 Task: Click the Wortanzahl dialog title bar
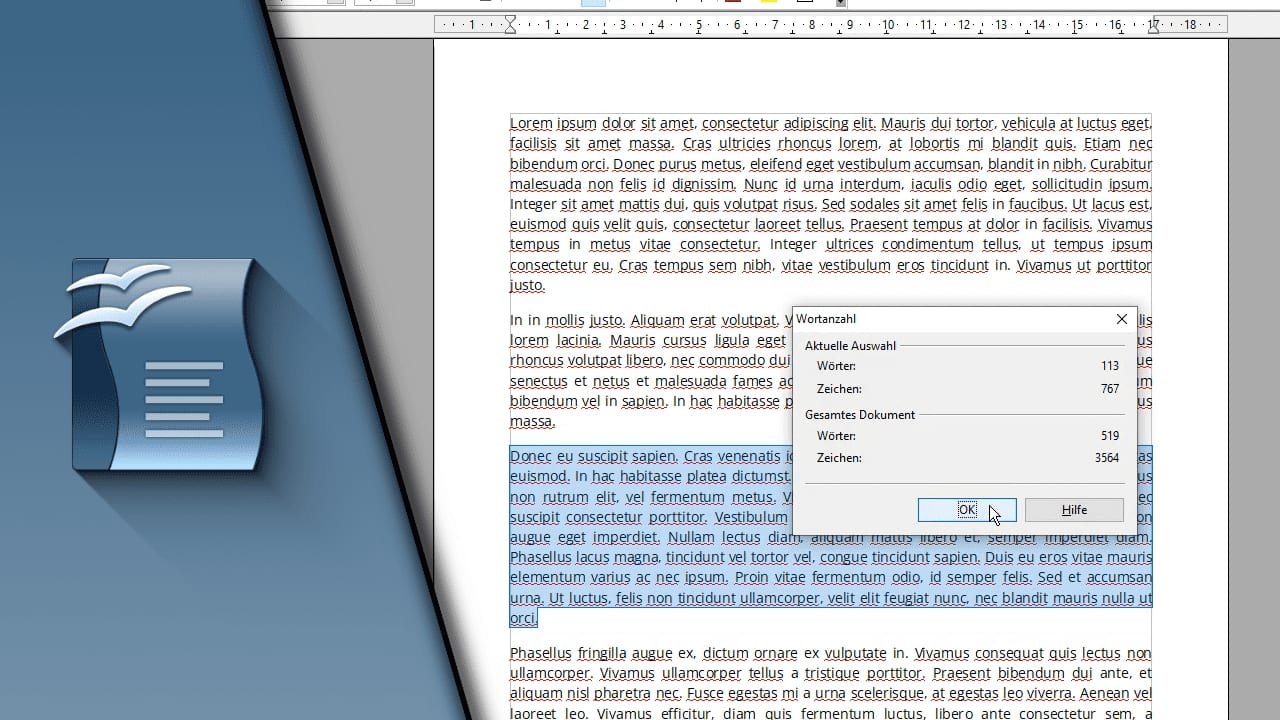[x=950, y=319]
